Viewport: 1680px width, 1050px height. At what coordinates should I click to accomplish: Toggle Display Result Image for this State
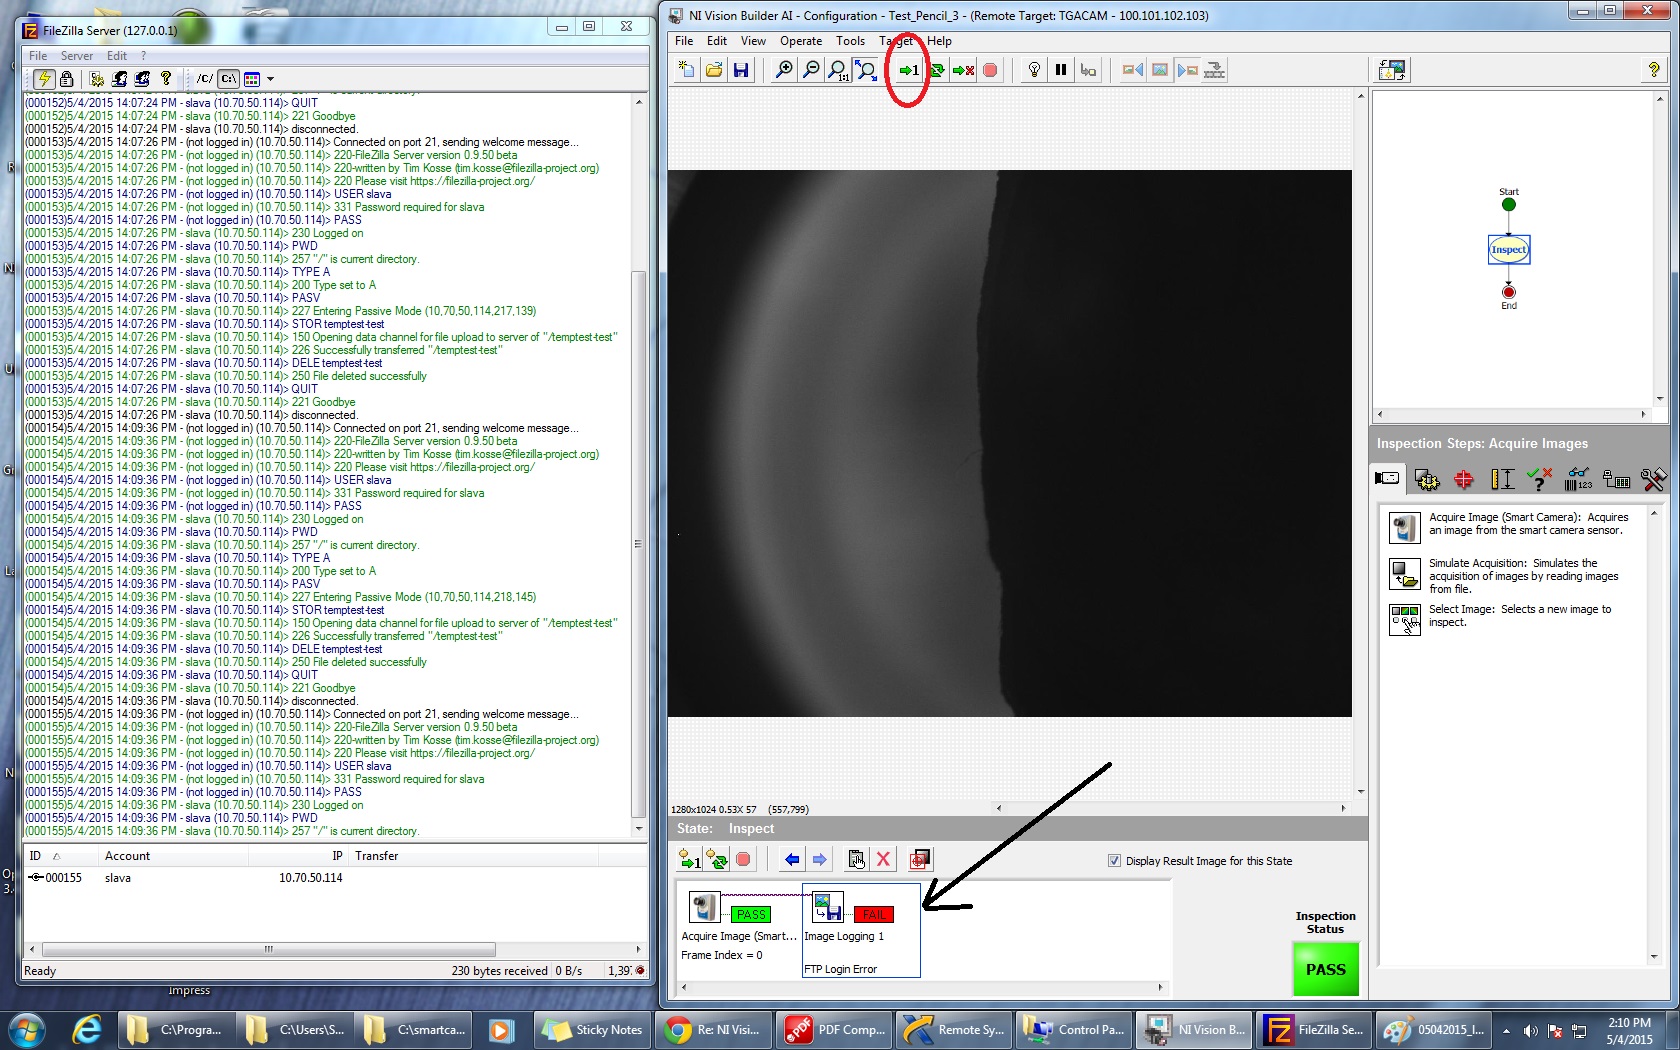[1114, 861]
